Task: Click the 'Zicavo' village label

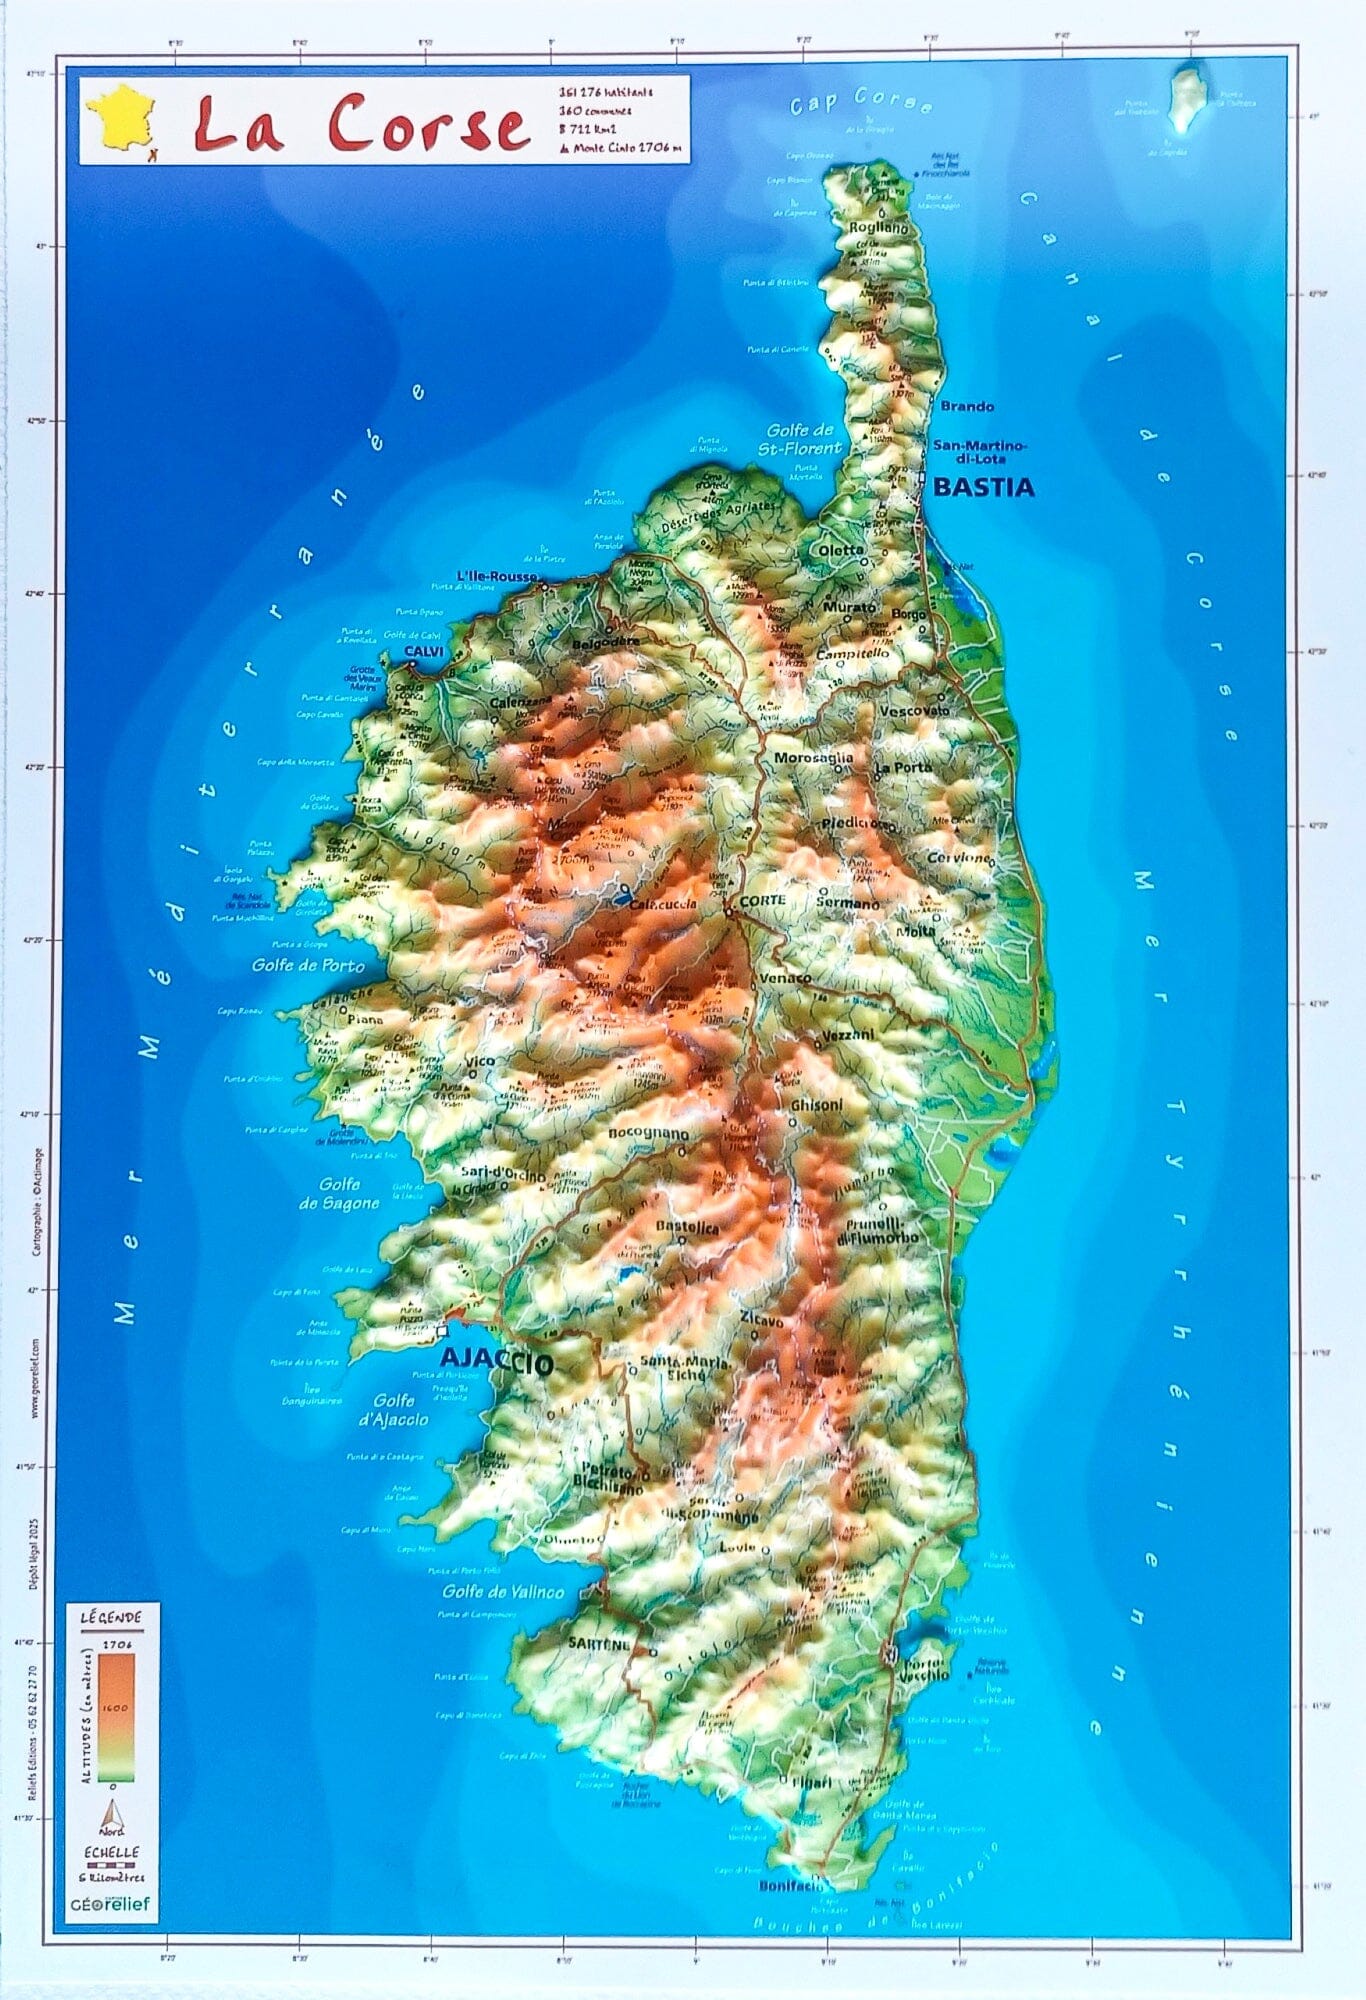Action: pos(762,1321)
